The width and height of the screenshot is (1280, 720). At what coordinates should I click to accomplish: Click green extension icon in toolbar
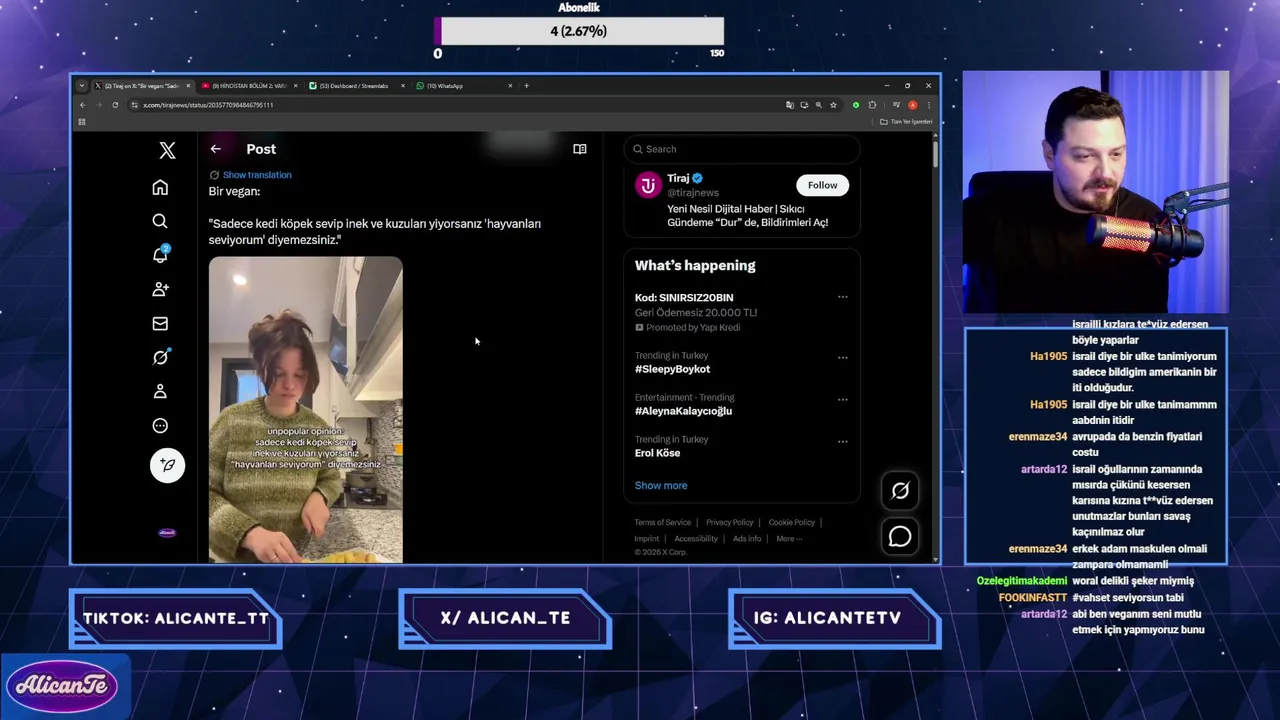(x=856, y=105)
